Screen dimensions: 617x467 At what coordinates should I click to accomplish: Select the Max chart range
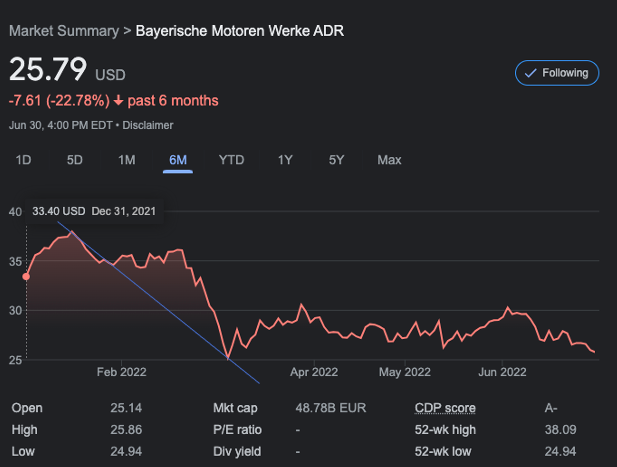389,160
